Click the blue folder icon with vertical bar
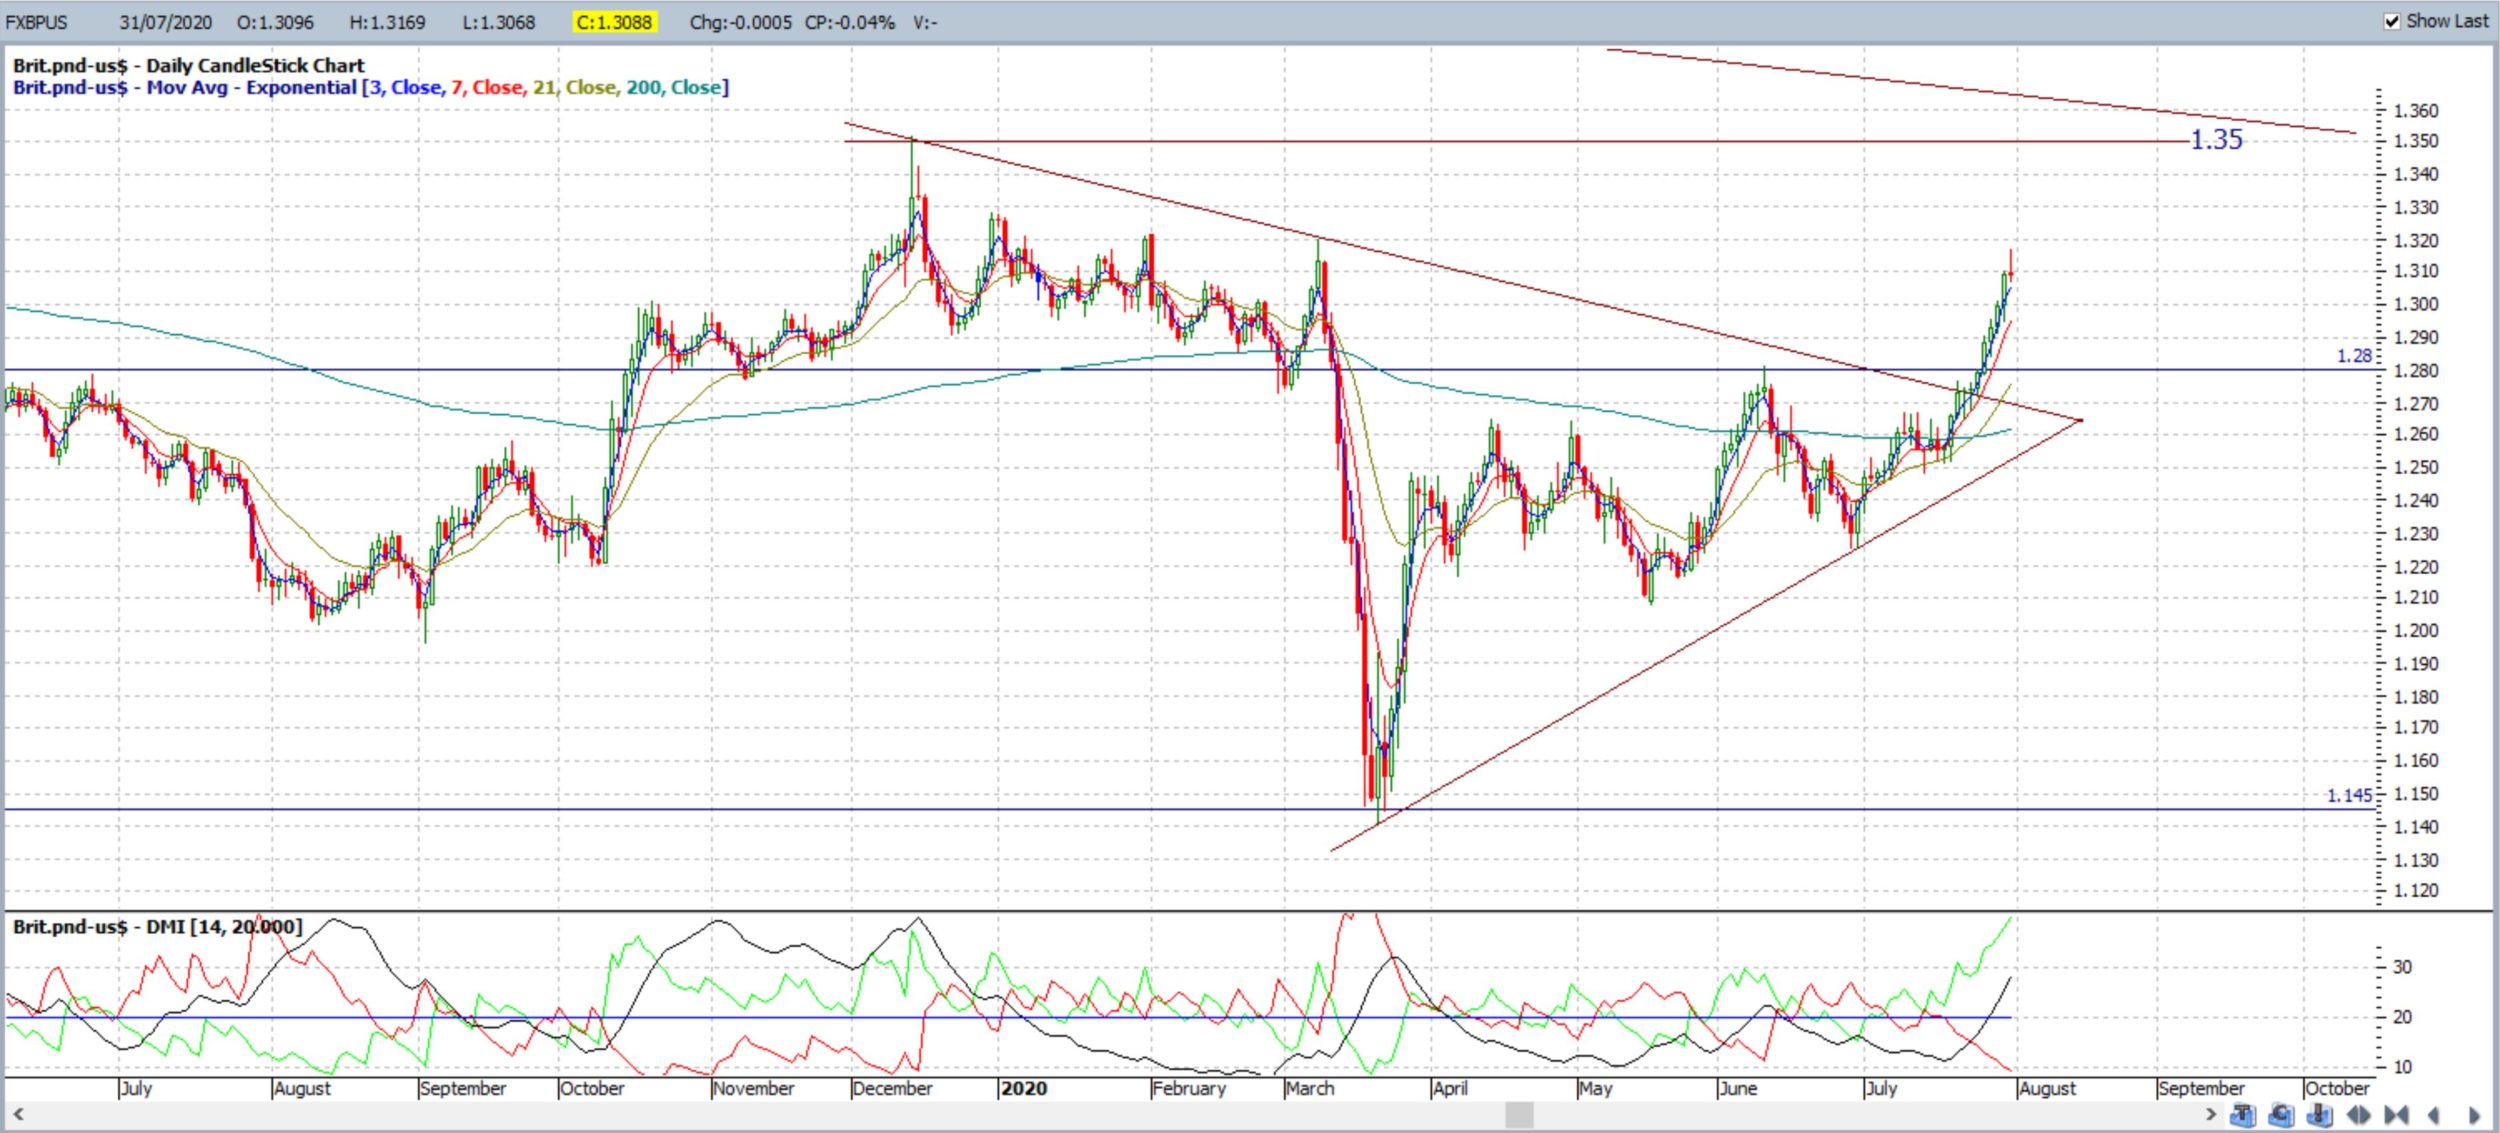Viewport: 2500px width, 1133px height. point(2319,1114)
